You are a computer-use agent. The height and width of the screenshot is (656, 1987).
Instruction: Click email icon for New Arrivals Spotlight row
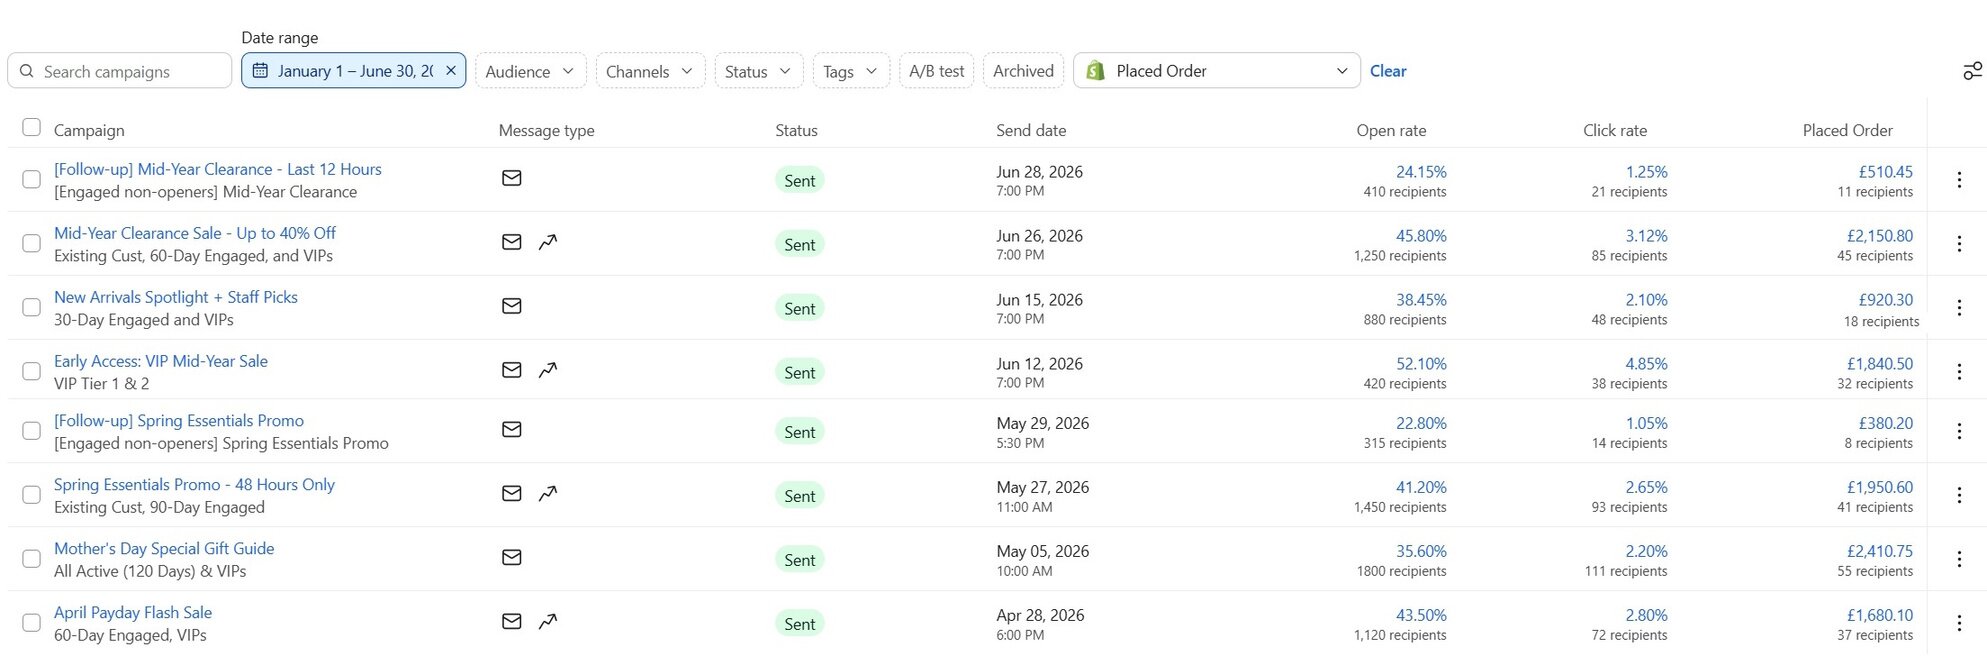tap(512, 306)
